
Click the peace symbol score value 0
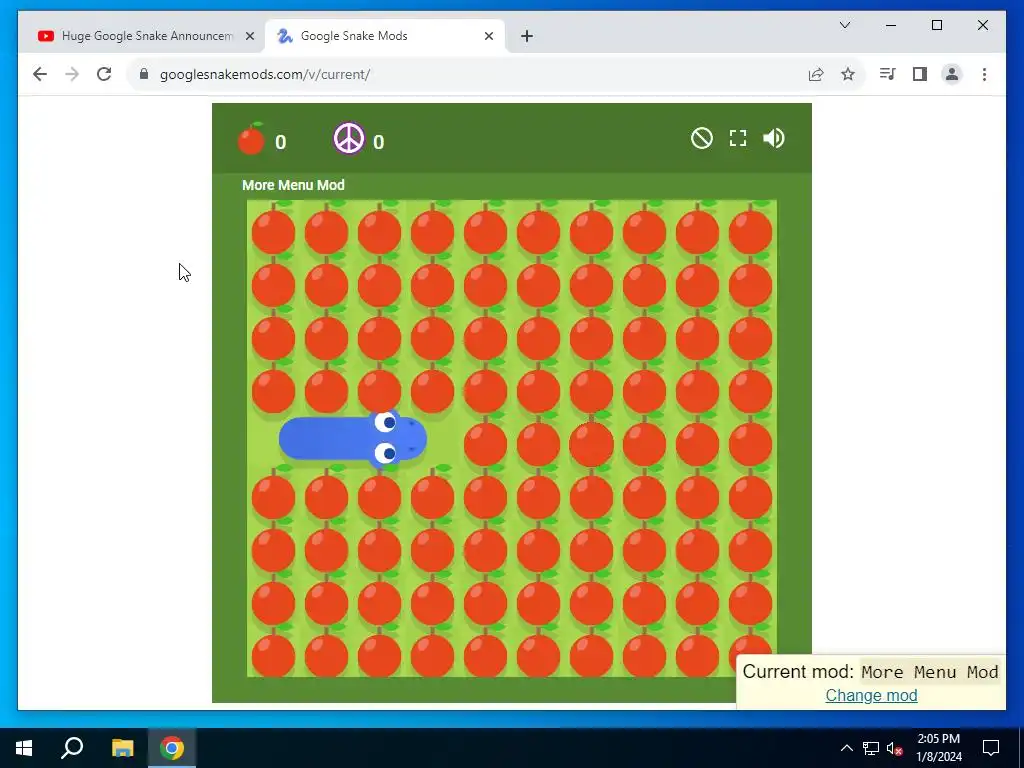(379, 142)
